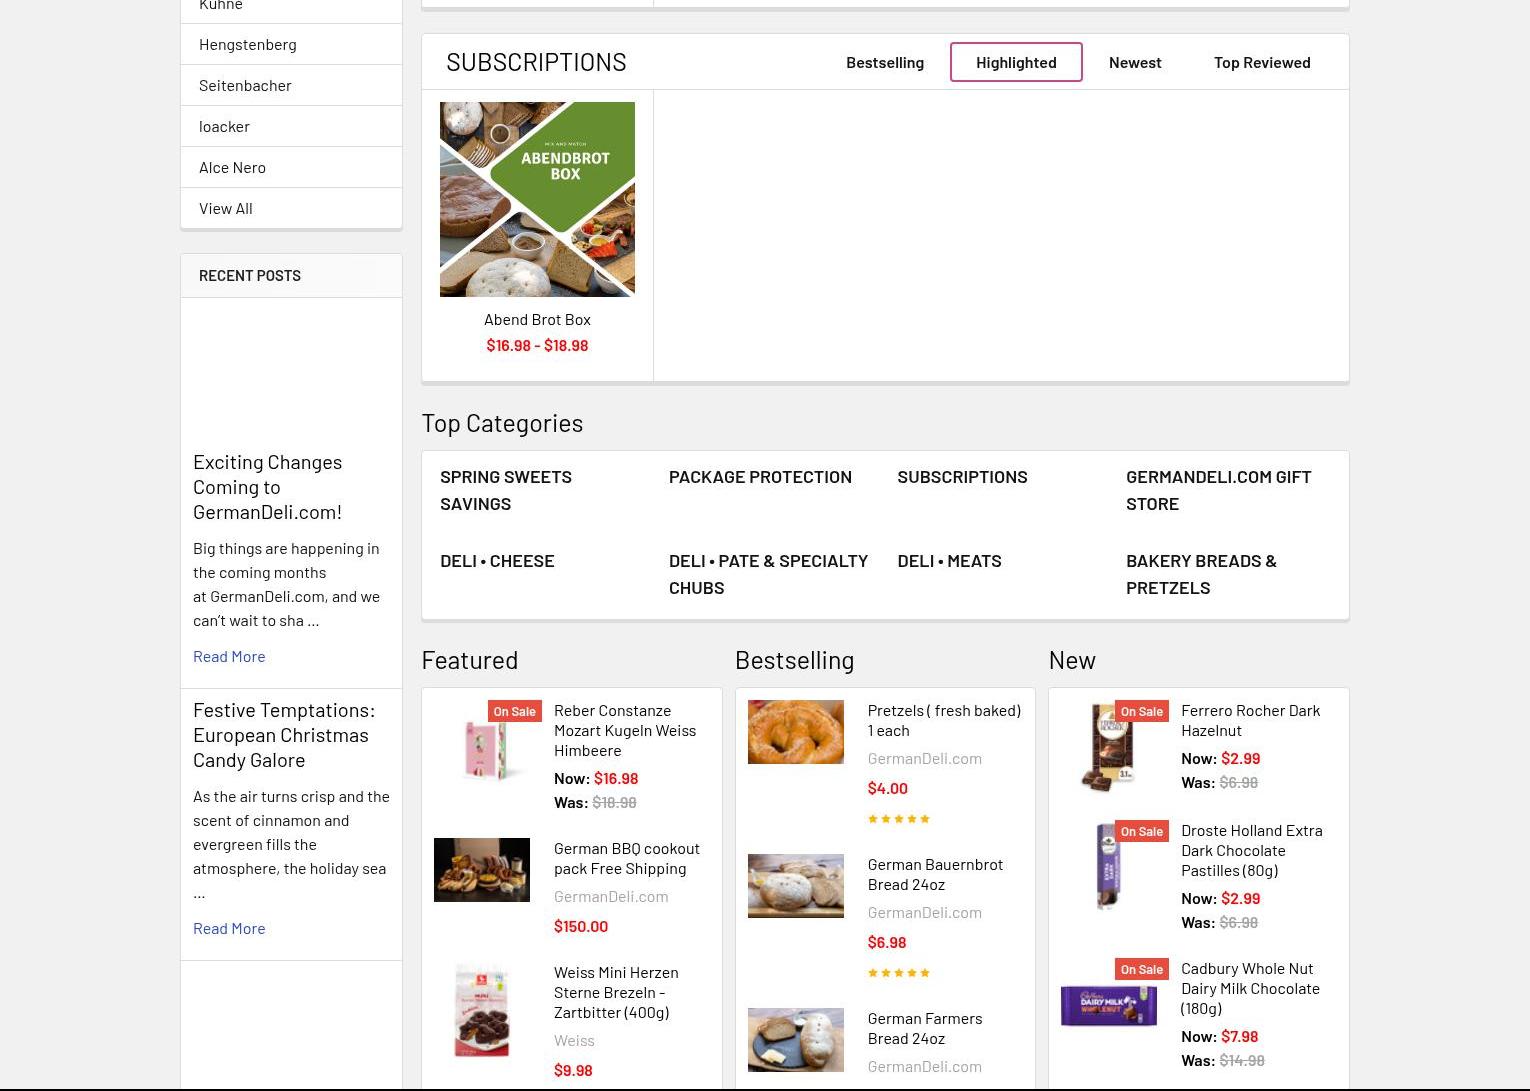Click German Farmers Bread 24oz title
Image resolution: width=1530 pixels, height=1091 pixels.
[x=925, y=1028]
